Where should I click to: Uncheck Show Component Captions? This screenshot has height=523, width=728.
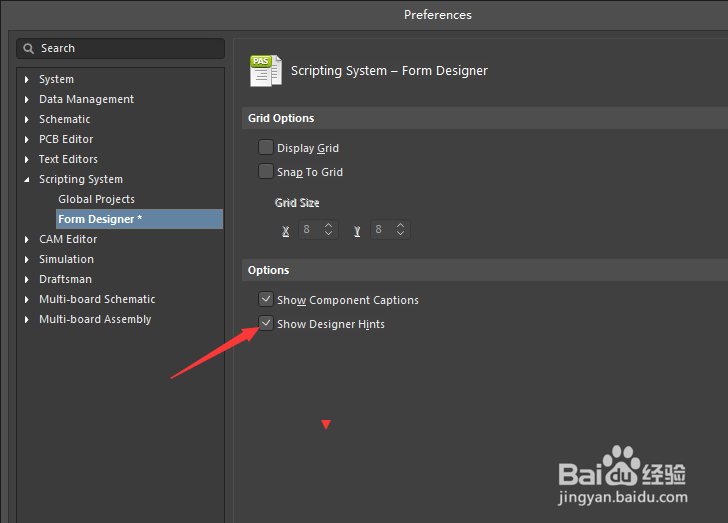click(x=266, y=299)
